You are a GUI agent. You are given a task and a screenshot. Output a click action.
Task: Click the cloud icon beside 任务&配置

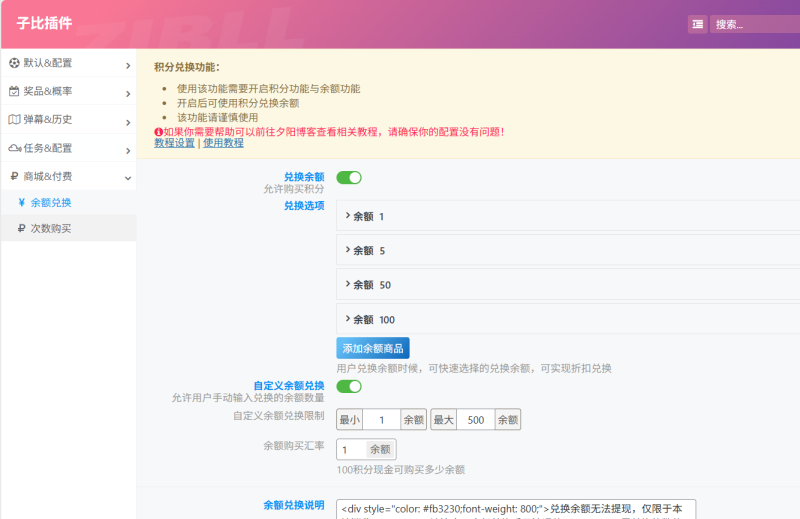coord(15,148)
